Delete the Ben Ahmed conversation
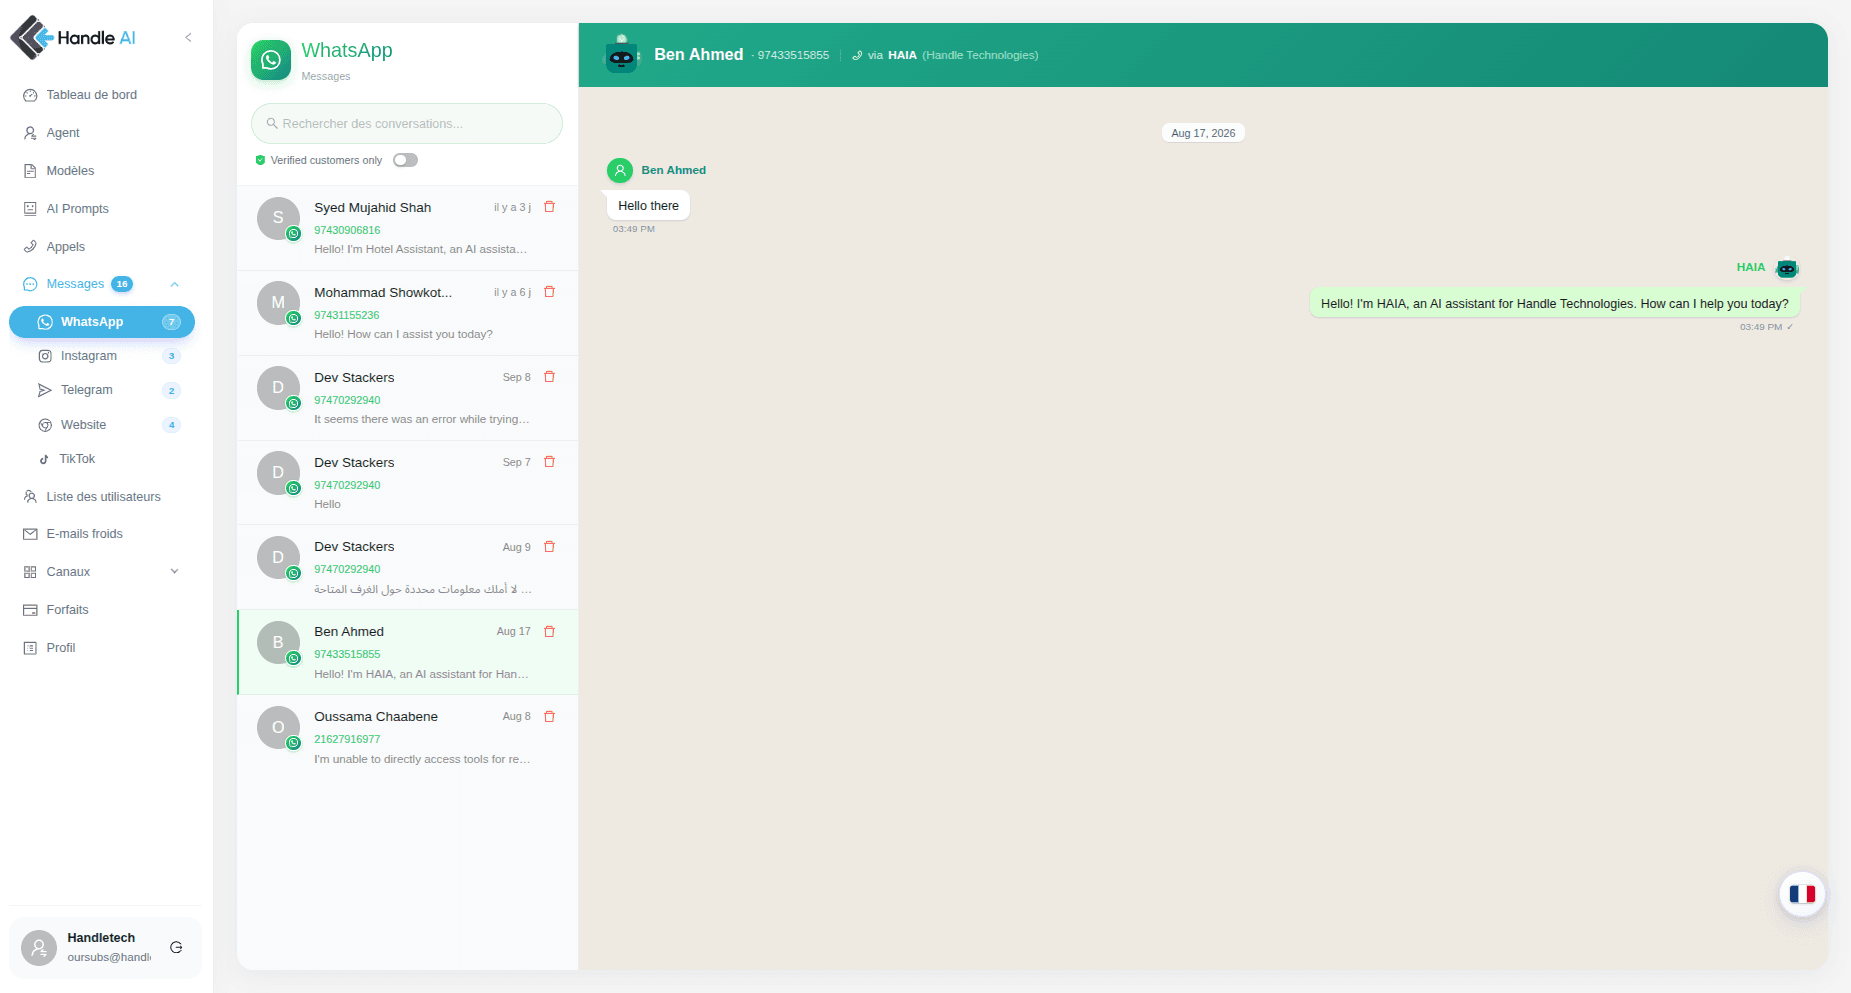This screenshot has width=1851, height=993. tap(549, 632)
